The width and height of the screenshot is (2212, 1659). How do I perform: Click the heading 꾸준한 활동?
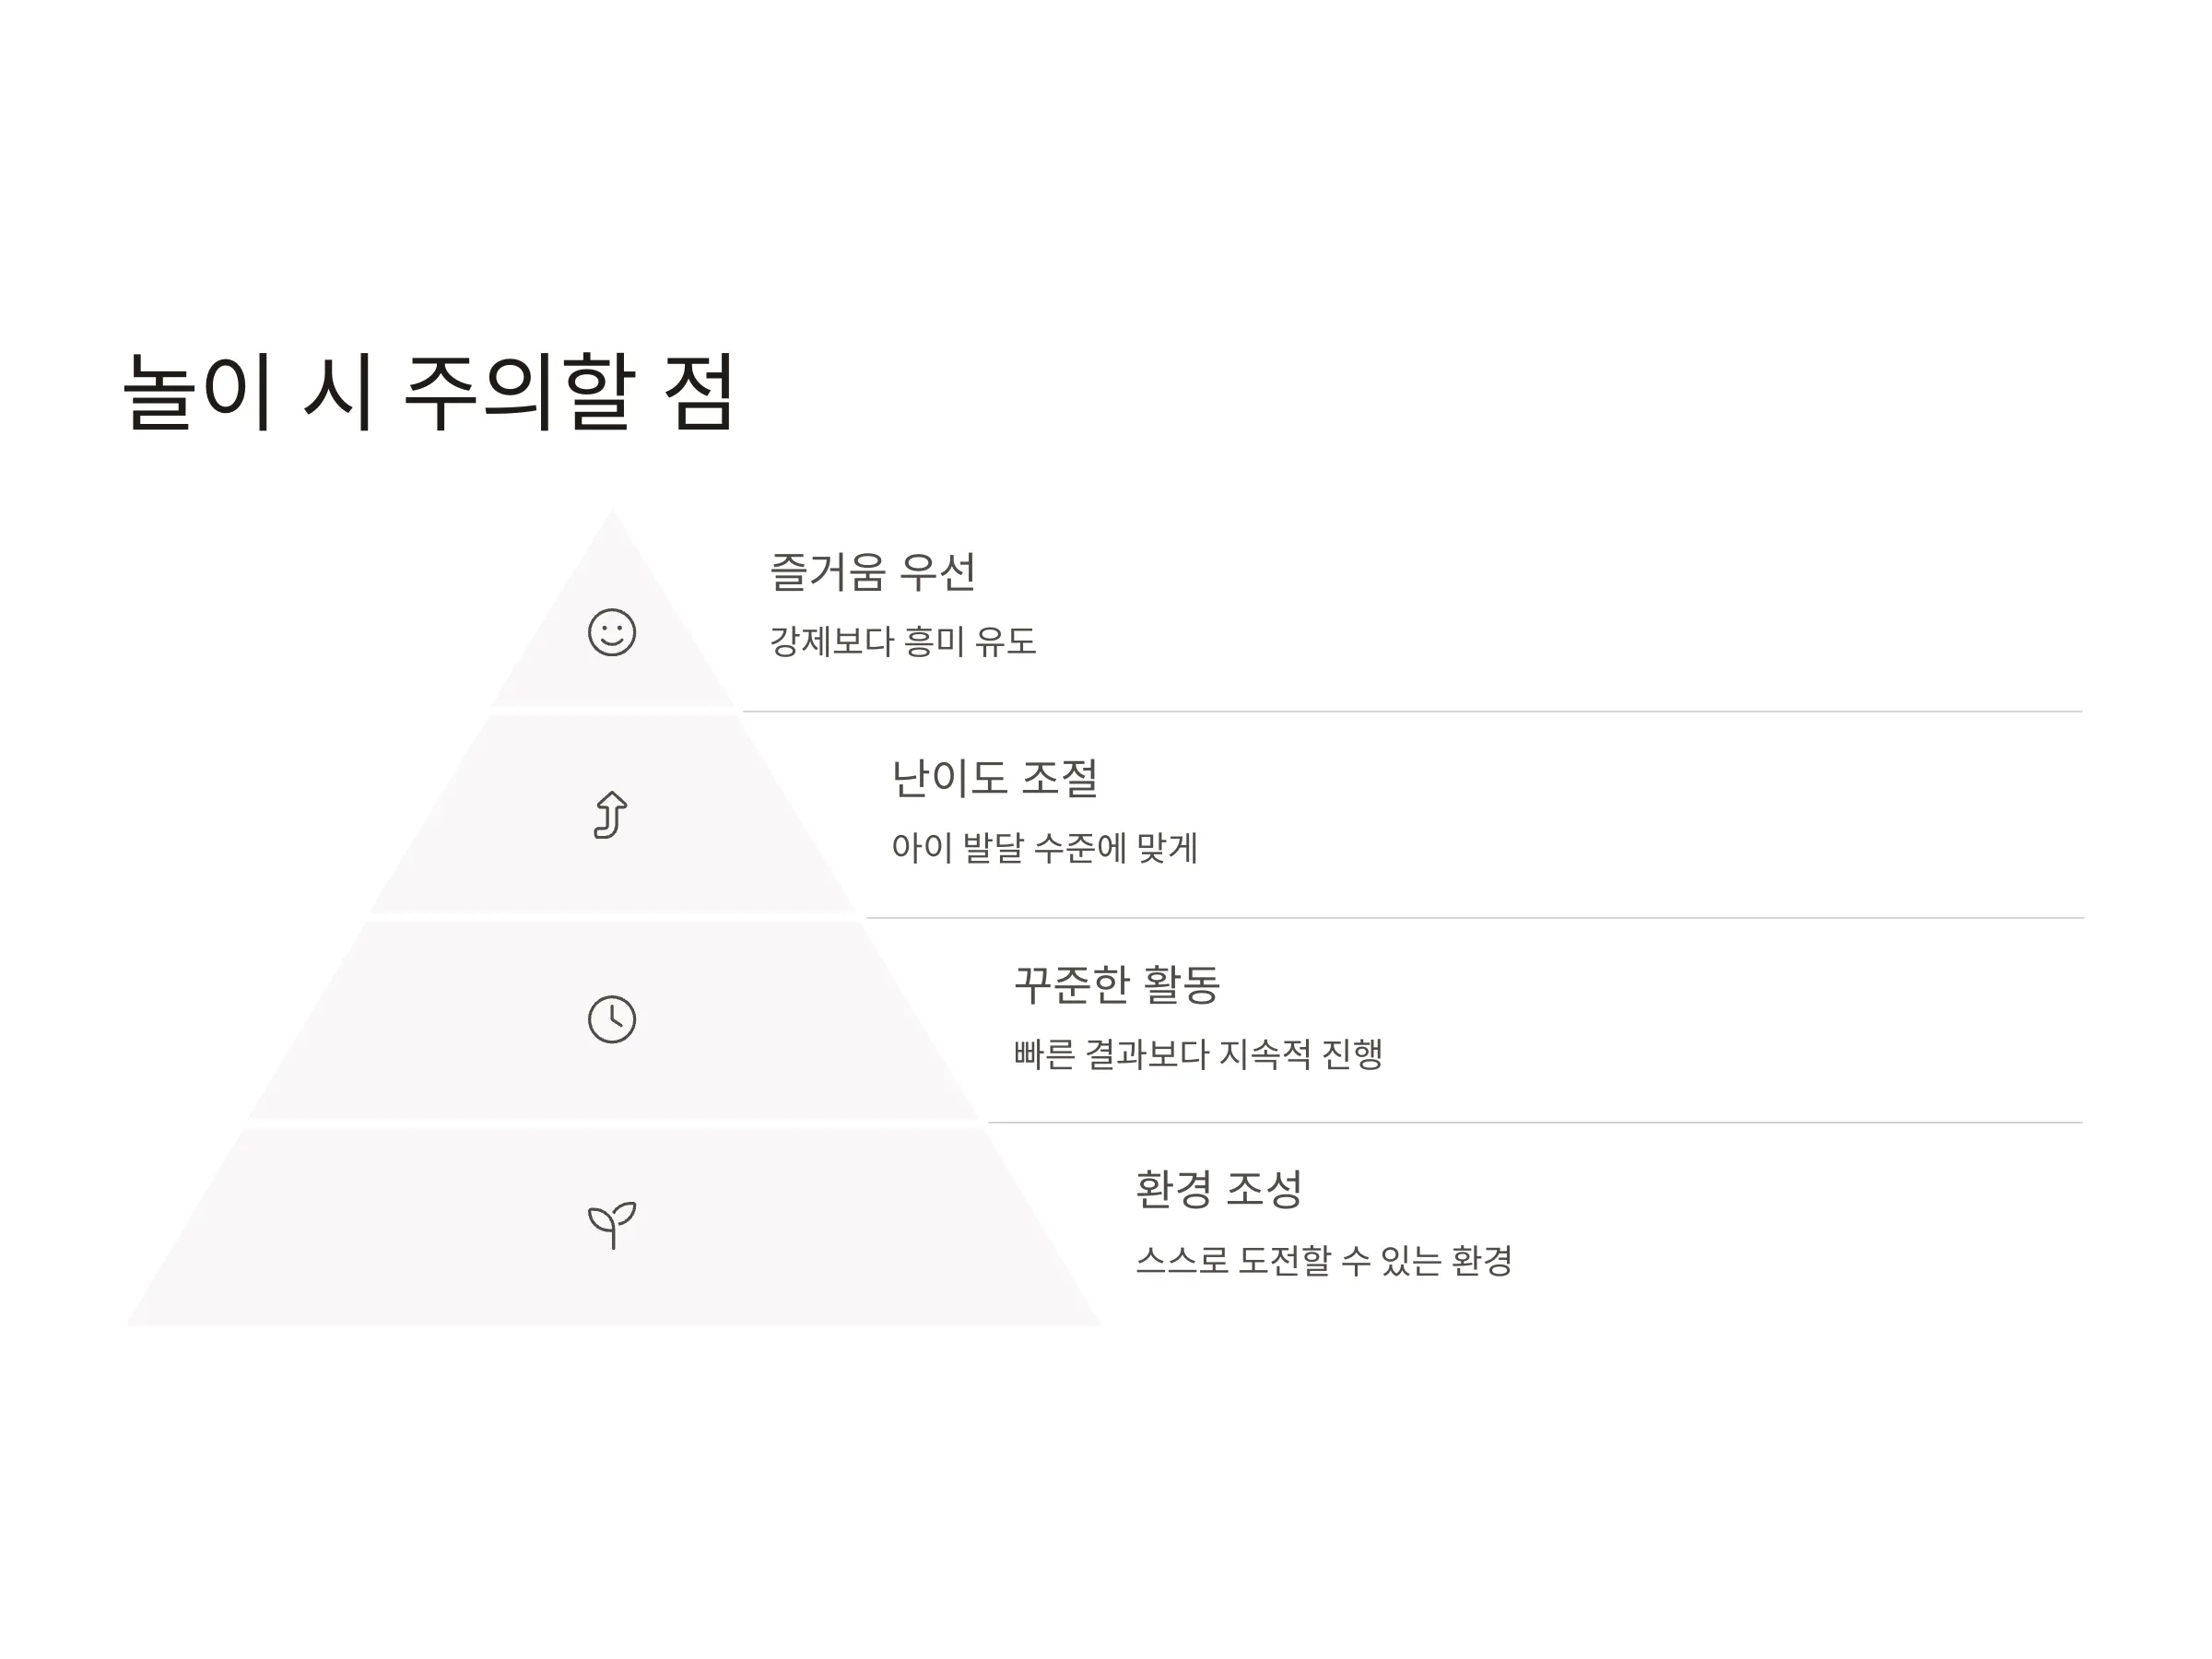[x=1117, y=984]
